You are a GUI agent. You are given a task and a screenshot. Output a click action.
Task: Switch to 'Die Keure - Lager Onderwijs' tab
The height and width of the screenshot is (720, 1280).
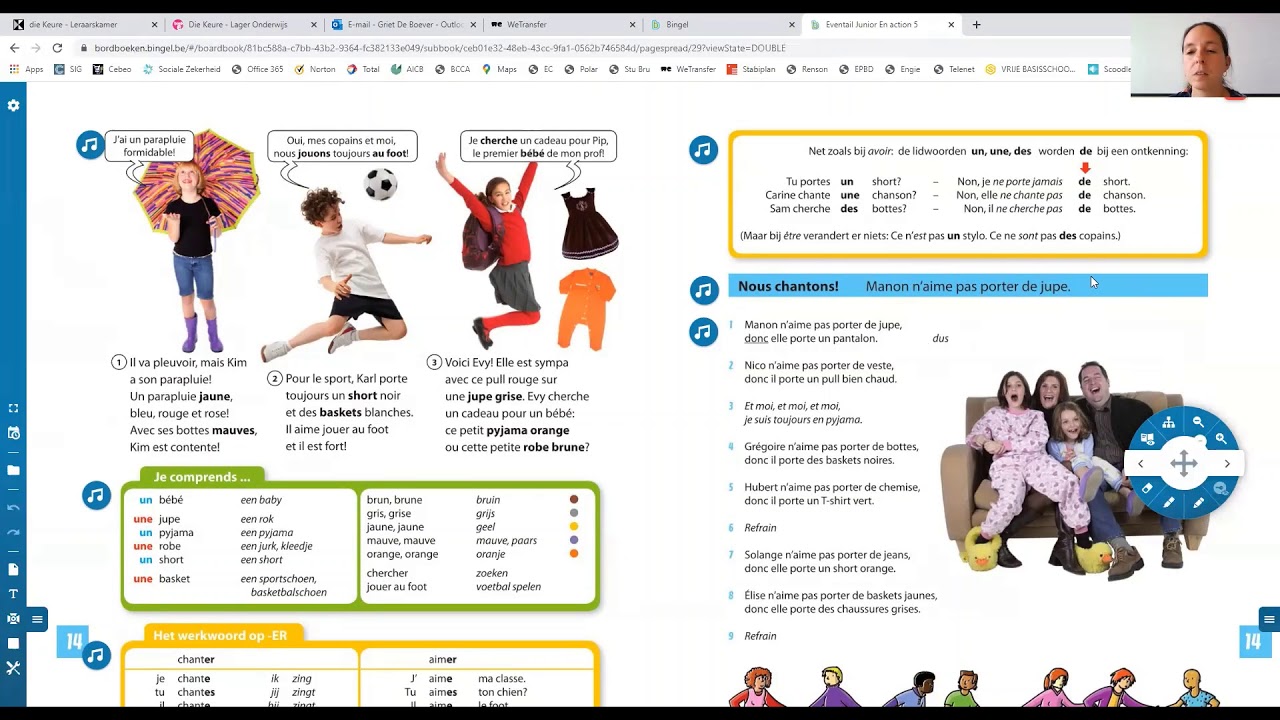click(243, 25)
